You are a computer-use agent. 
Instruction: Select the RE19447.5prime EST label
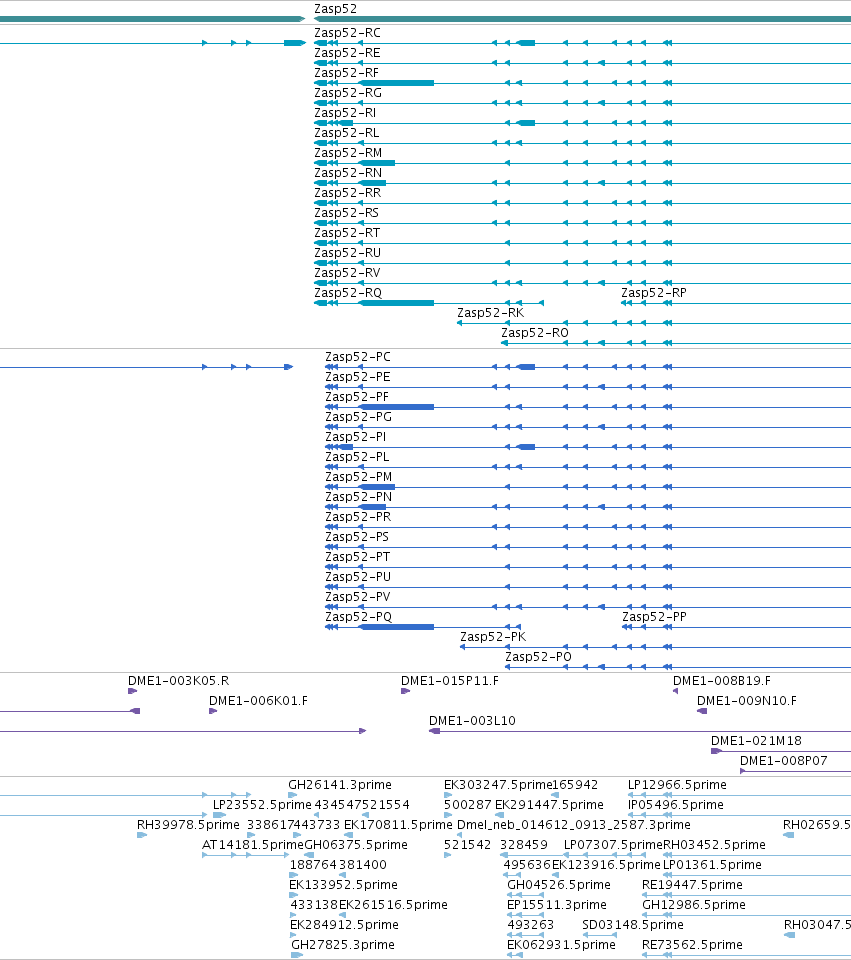[x=692, y=885]
